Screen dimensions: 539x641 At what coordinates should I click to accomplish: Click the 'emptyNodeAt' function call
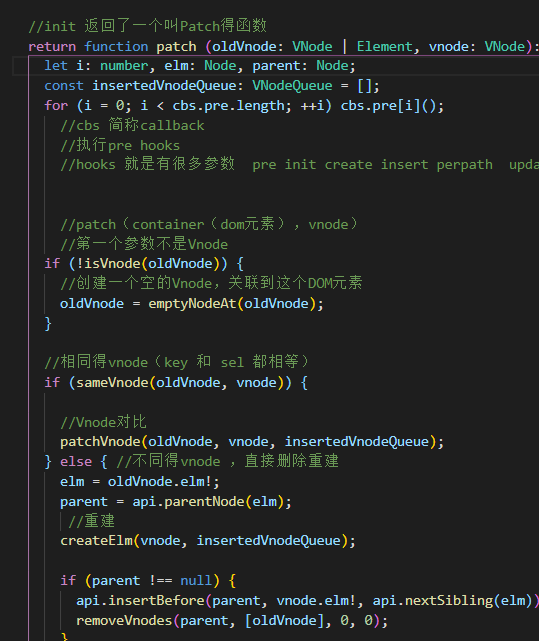click(x=192, y=304)
